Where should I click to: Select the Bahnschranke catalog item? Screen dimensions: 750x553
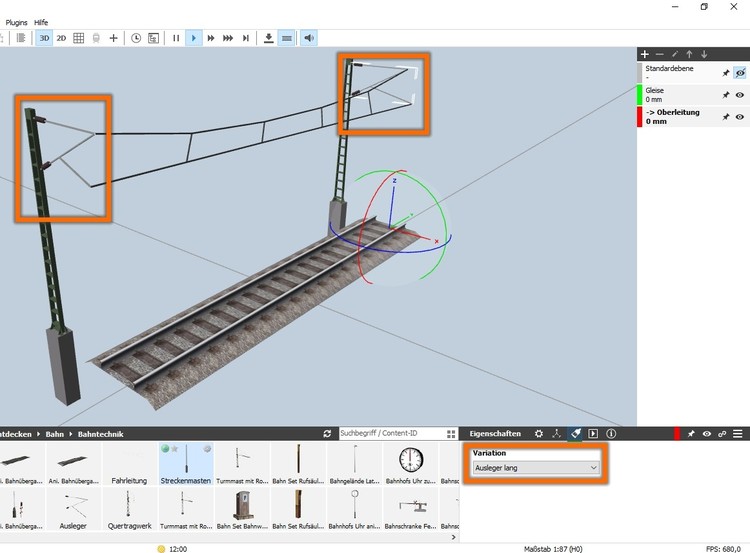coord(410,509)
